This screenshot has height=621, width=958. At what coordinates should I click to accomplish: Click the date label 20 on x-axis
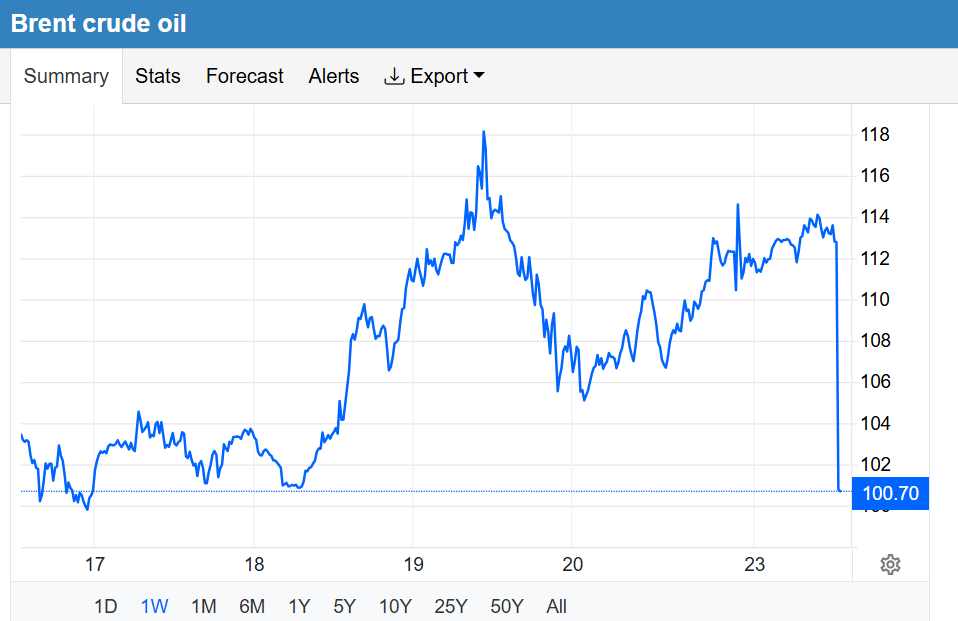(x=572, y=564)
